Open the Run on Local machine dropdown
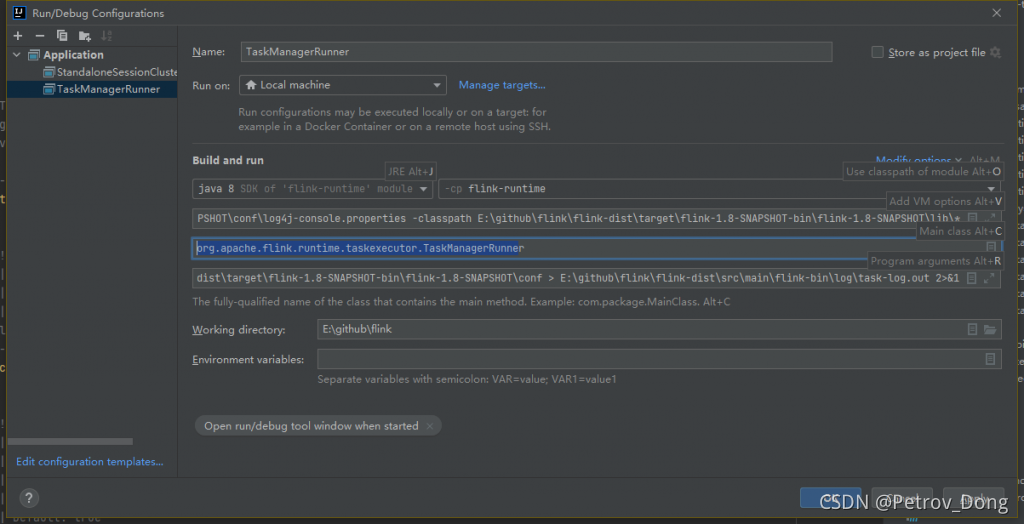Viewport: 1024px width, 524px height. click(343, 85)
